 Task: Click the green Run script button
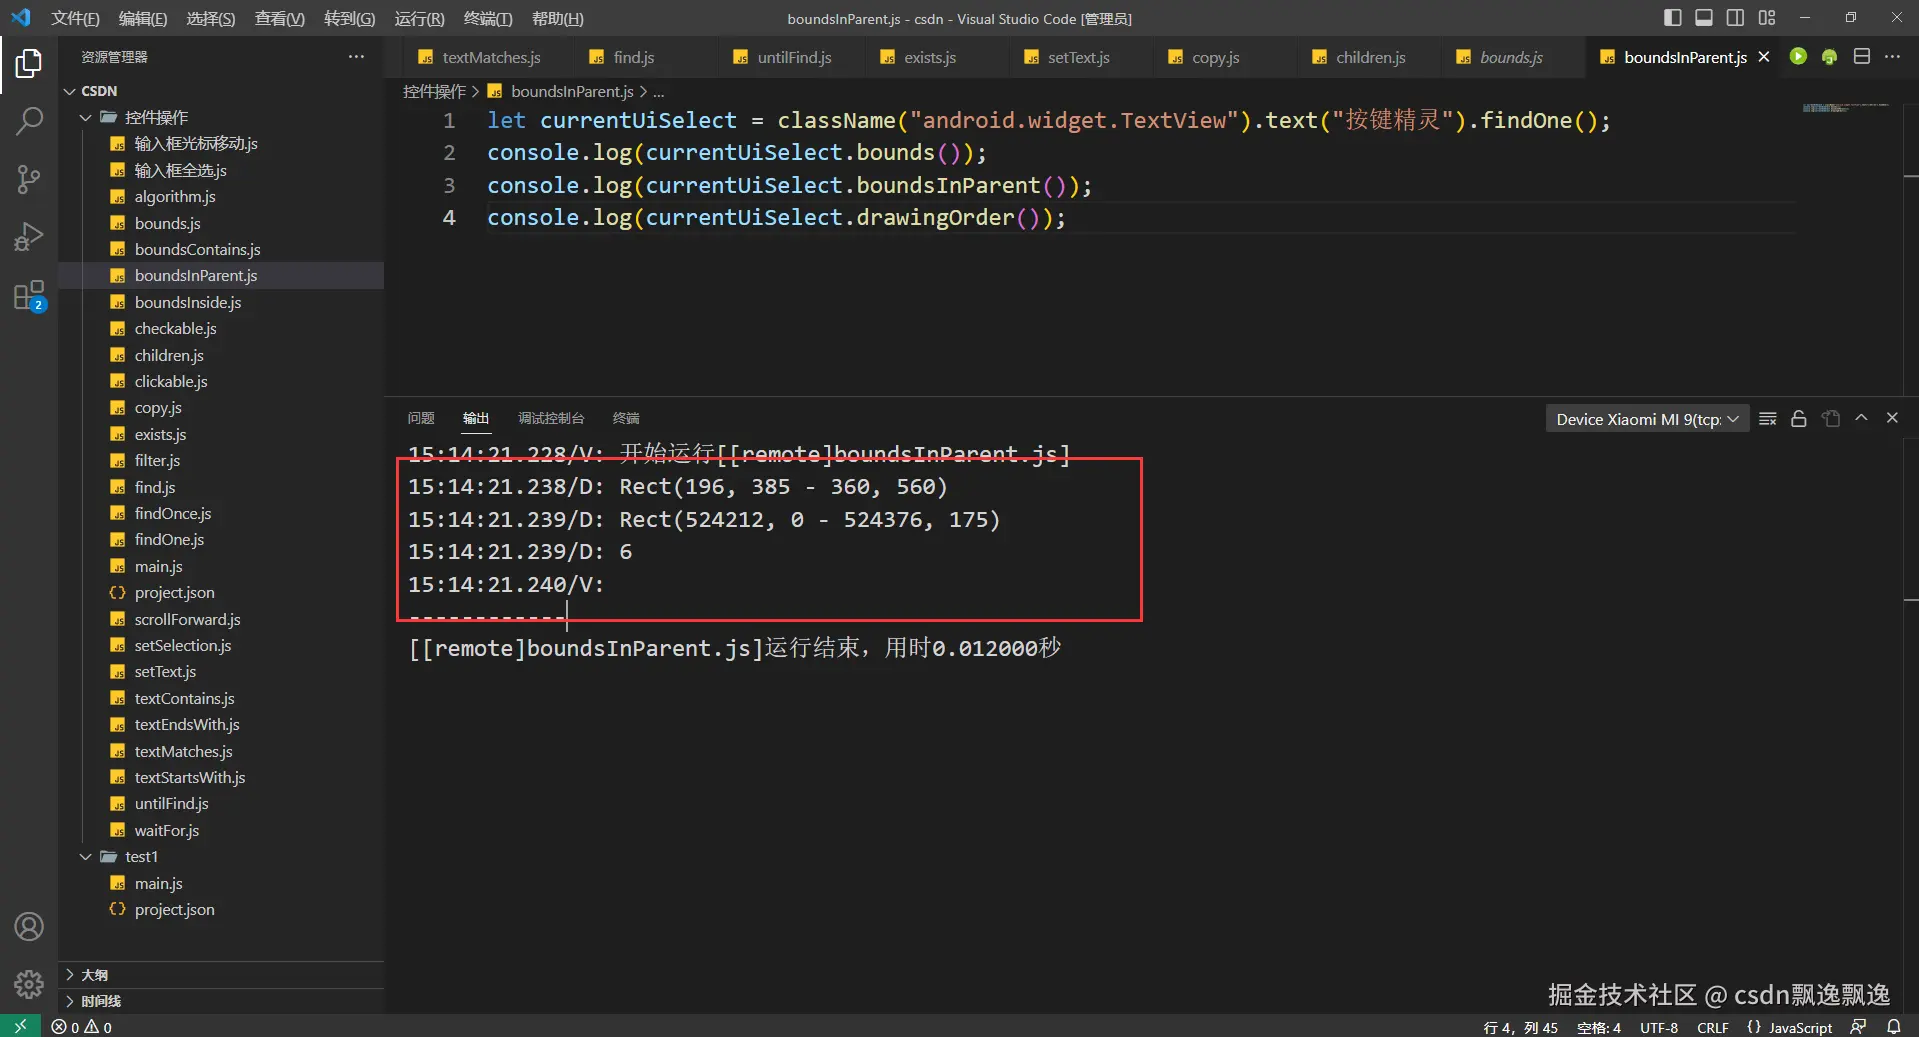tap(1798, 57)
